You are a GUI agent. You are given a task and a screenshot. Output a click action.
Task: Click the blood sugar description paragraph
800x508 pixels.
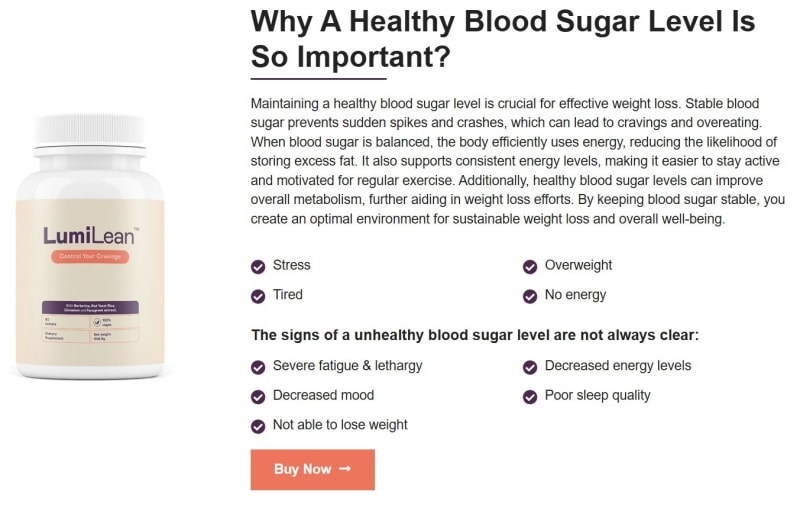coord(517,162)
